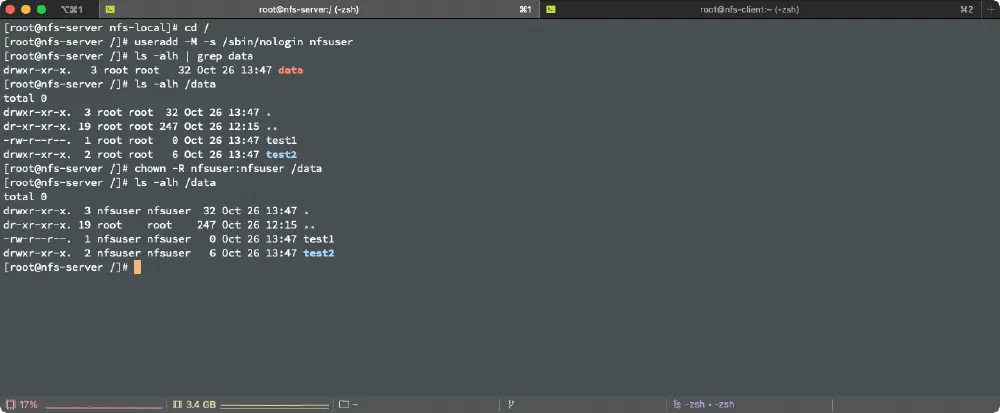This screenshot has width=1000, height=413.
Task: Click terminal icon on nfs-client tab
Action: point(551,9)
